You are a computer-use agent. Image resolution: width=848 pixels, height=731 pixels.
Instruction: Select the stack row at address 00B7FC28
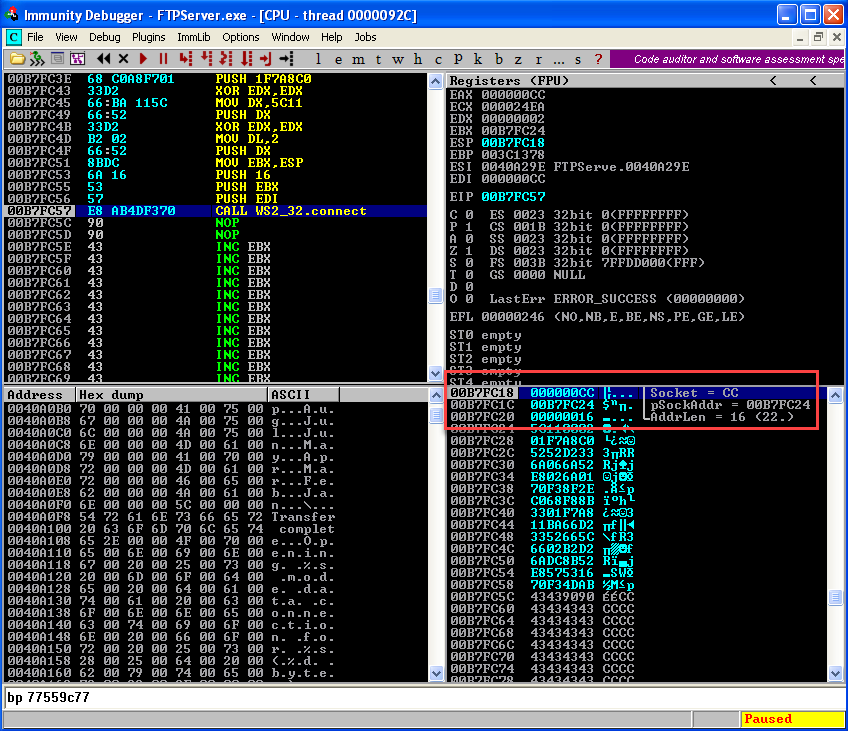tap(638, 441)
